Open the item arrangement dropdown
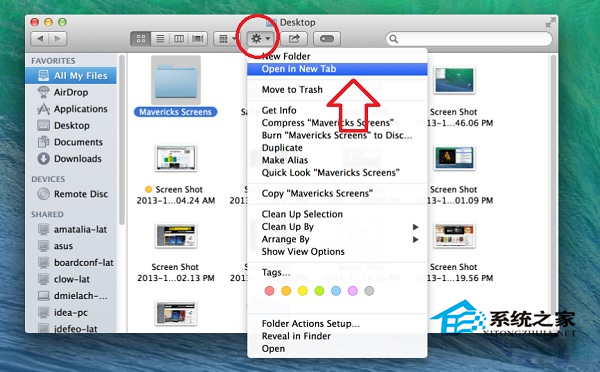Image resolution: width=600 pixels, height=372 pixels. coord(227,39)
